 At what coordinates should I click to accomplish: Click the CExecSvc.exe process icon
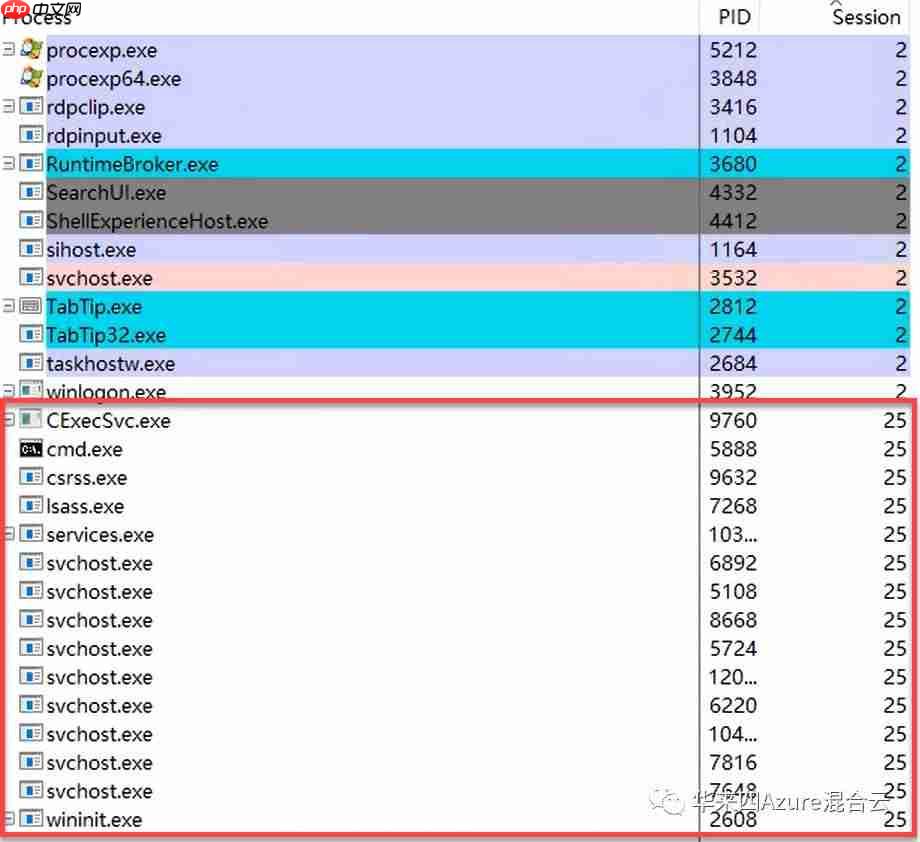click(x=30, y=421)
